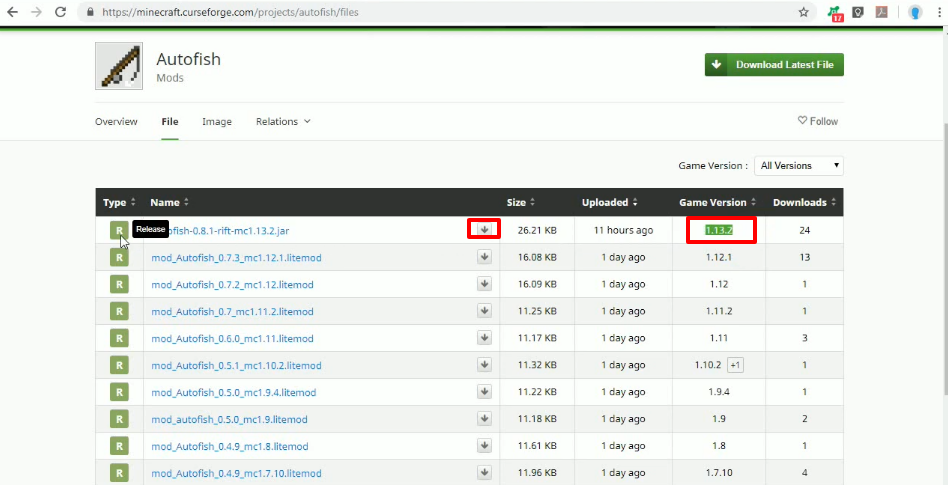Click the browser forward arrow
The image size is (948, 485).
(36, 12)
